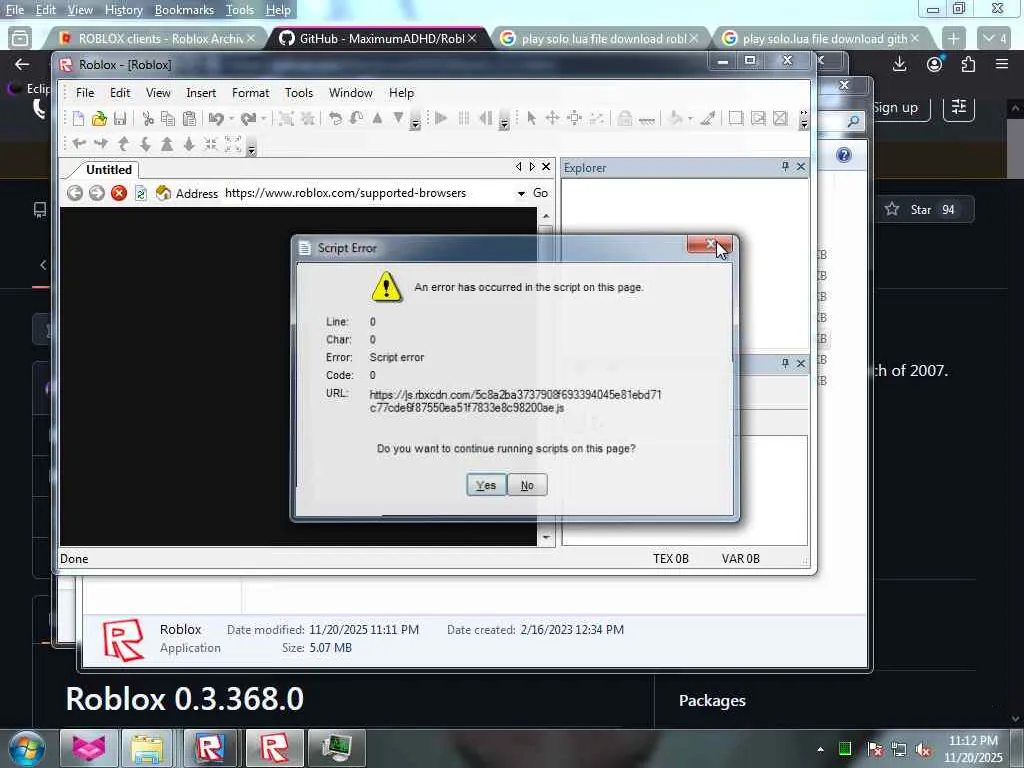This screenshot has width=1024, height=768.
Task: Click the Pause simulation icon
Action: point(464,118)
